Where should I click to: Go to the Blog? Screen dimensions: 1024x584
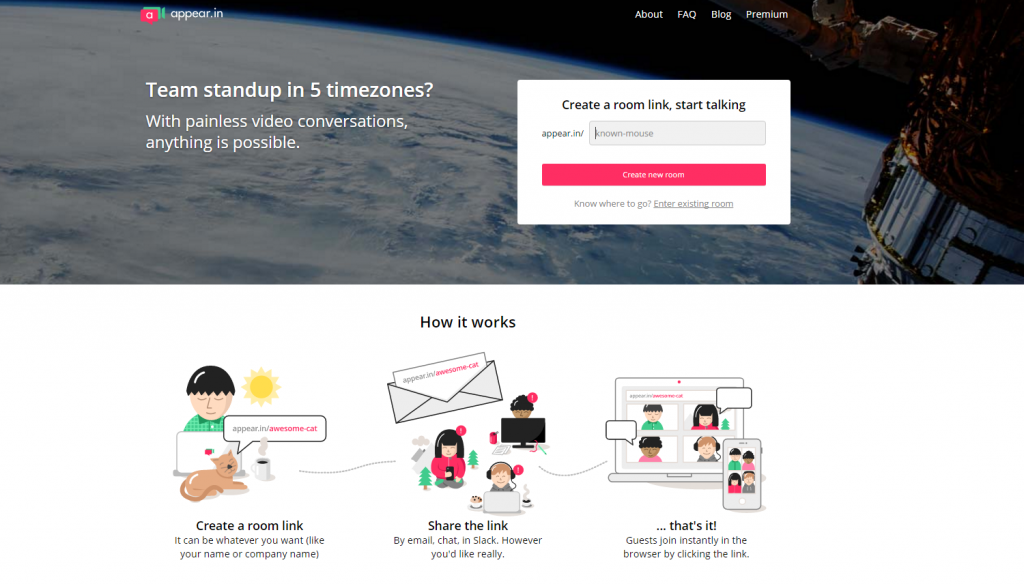click(721, 14)
